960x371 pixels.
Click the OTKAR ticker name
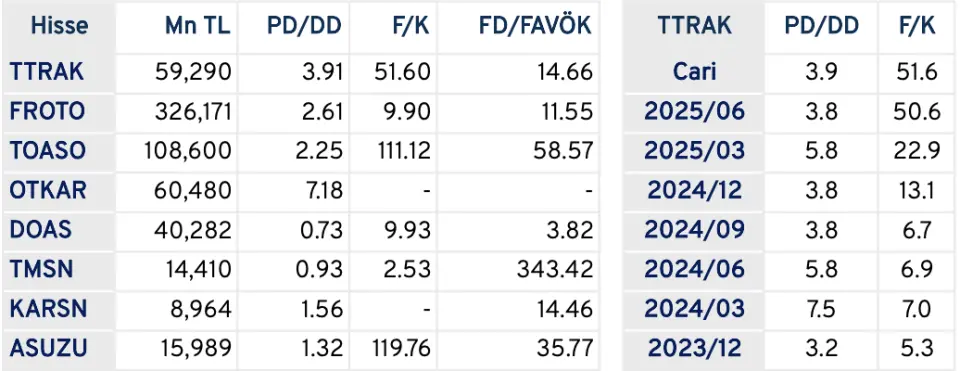click(48, 190)
